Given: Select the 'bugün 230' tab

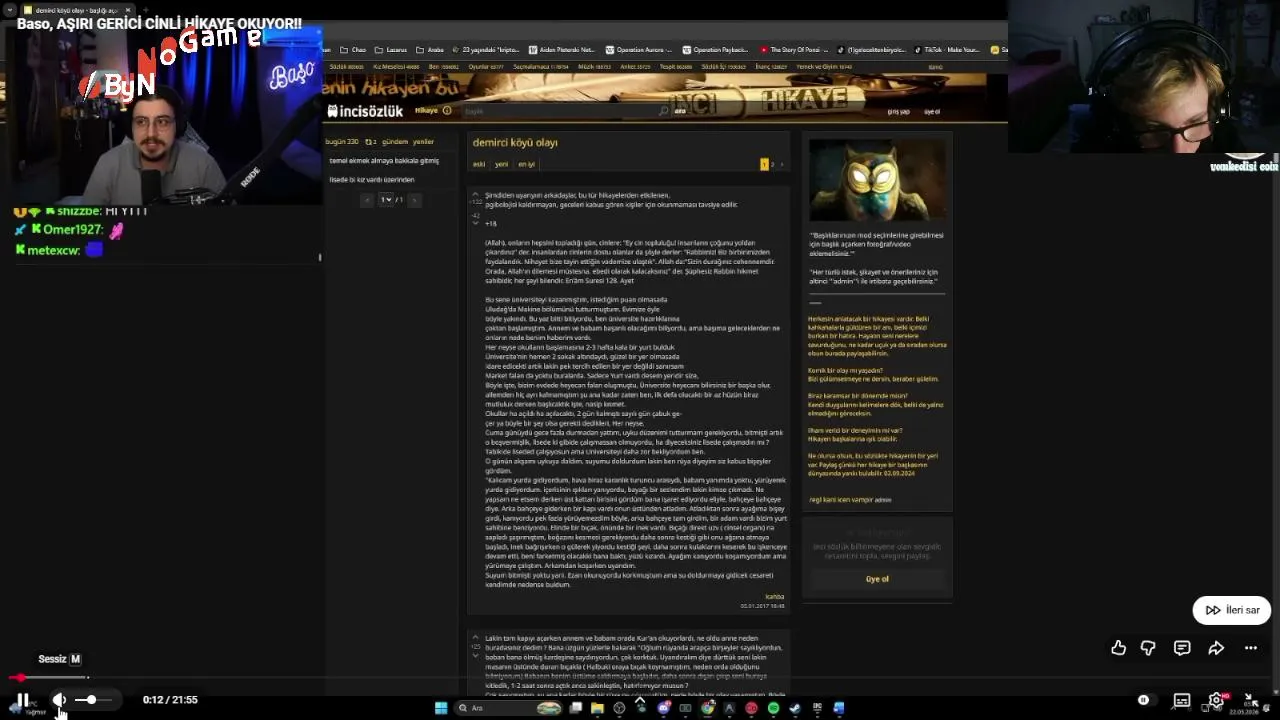Looking at the screenshot, I should [342, 142].
